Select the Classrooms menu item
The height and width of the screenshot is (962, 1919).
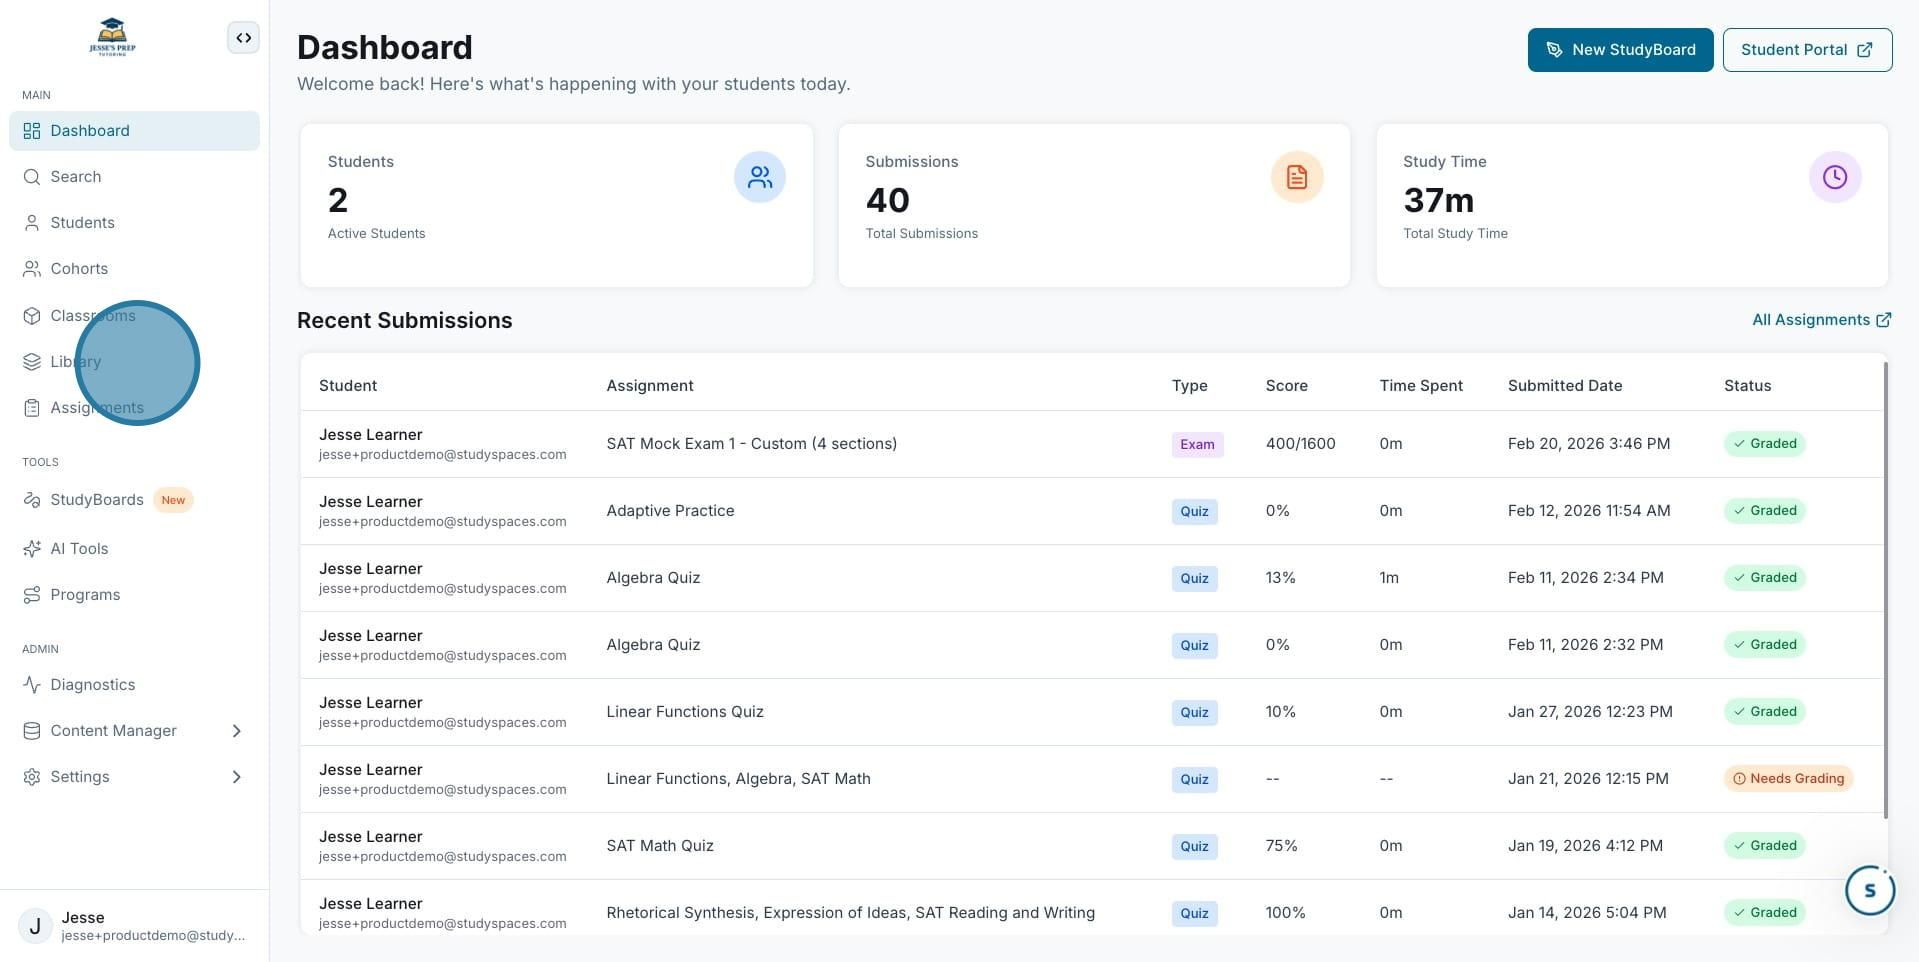[134, 316]
